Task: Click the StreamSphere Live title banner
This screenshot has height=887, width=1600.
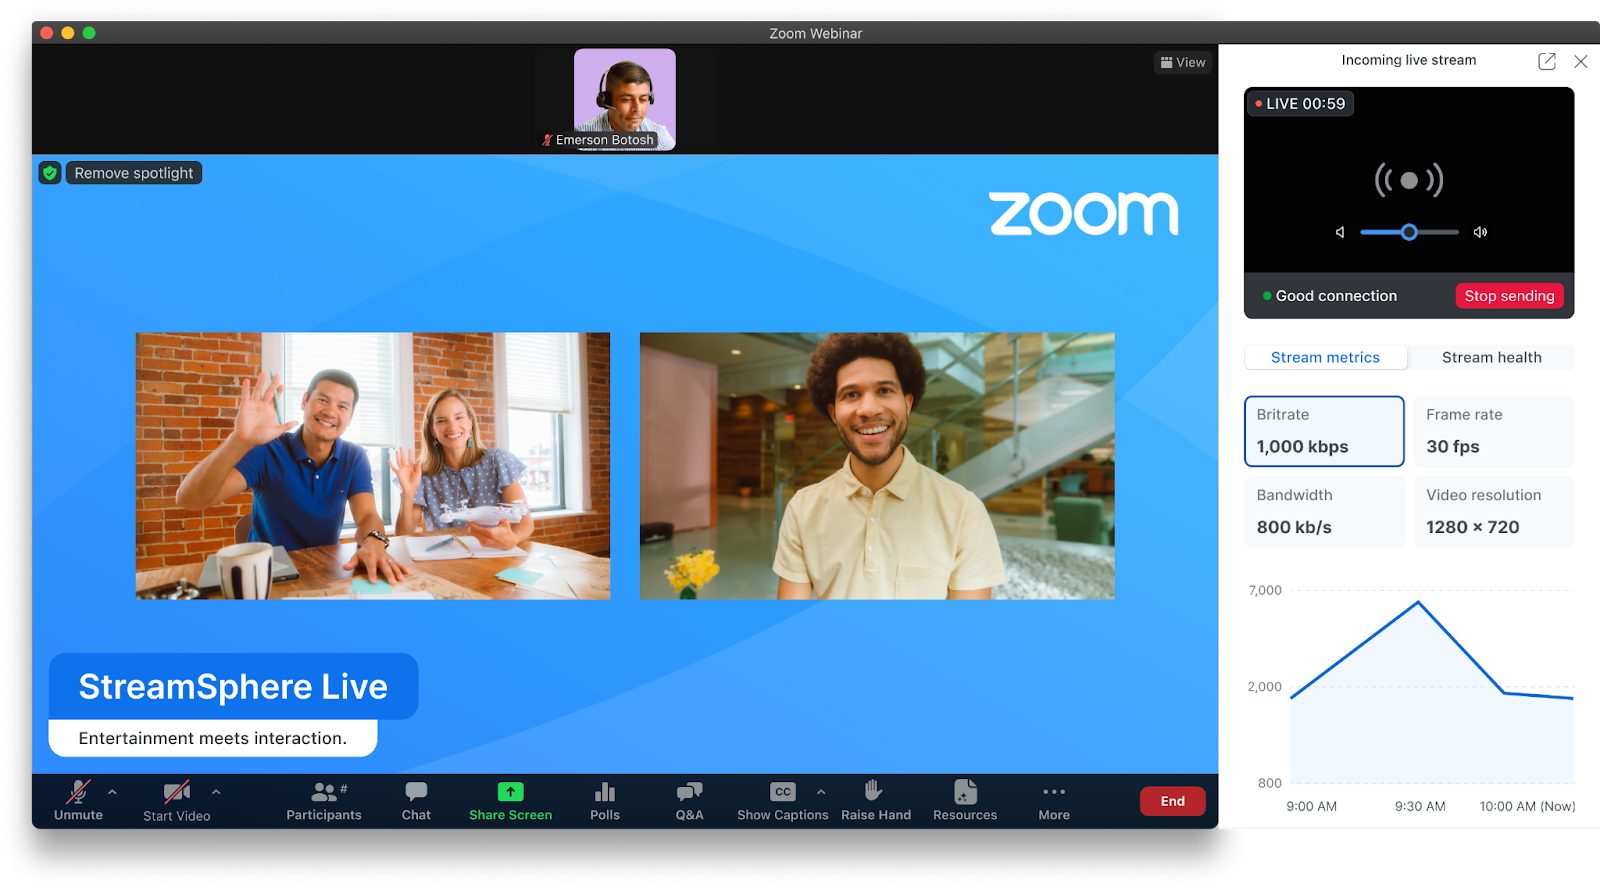Action: 233,686
